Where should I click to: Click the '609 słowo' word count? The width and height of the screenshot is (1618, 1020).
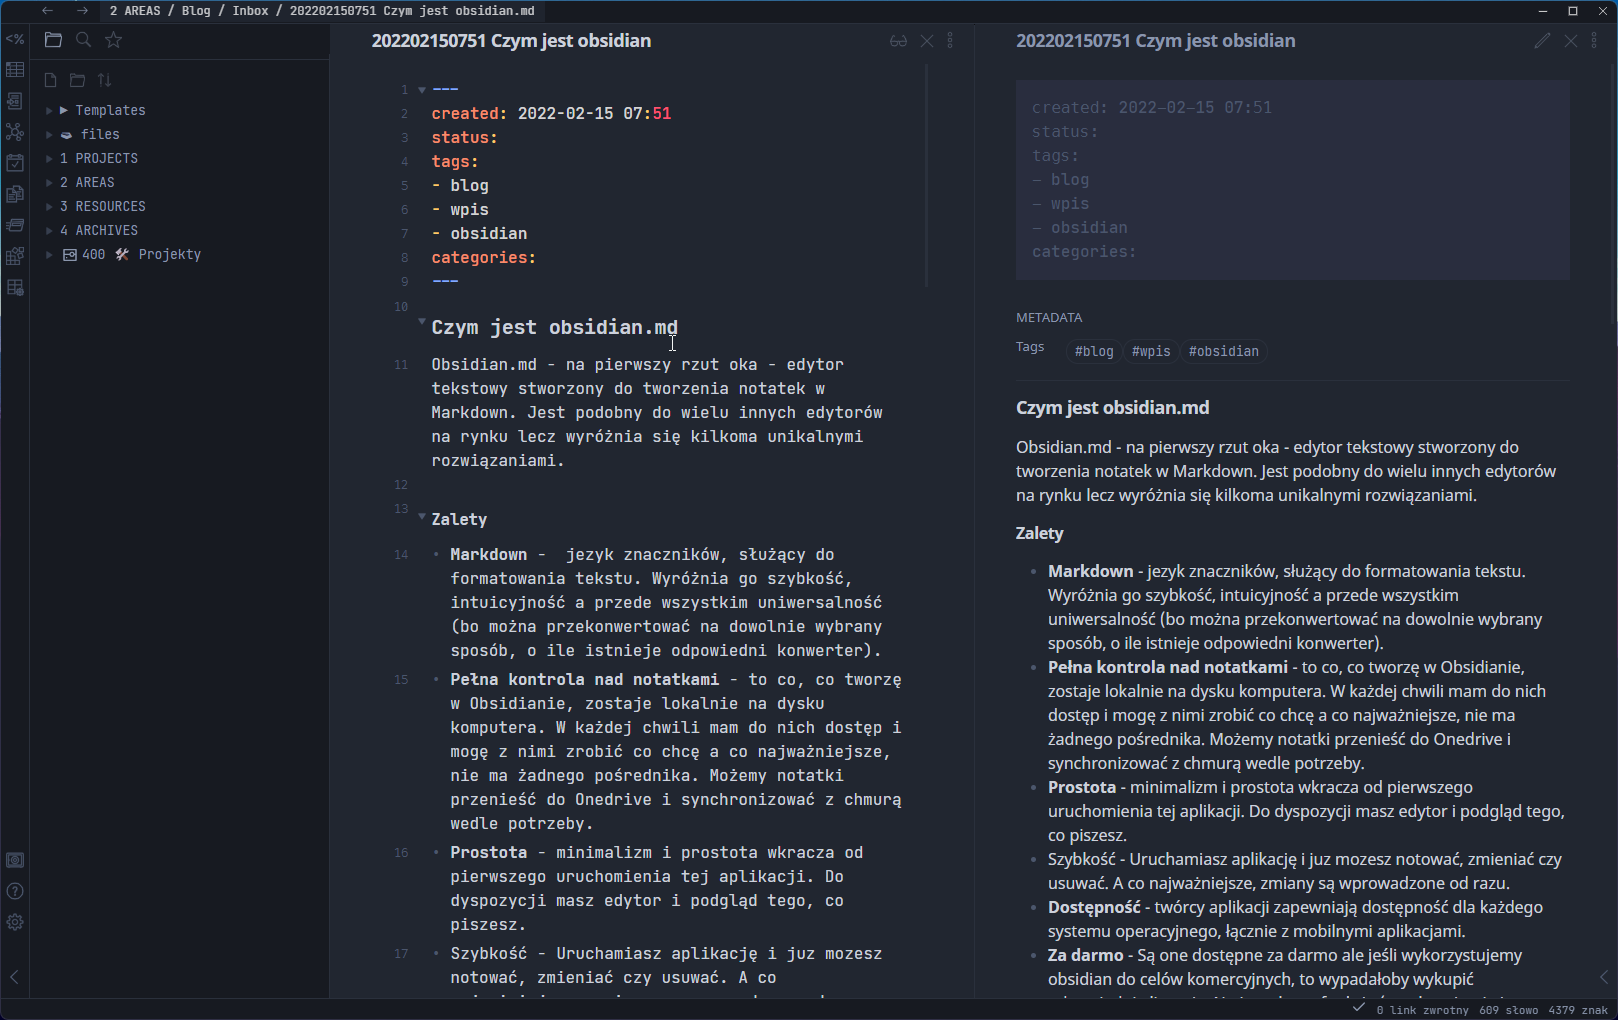pyautogui.click(x=1509, y=1010)
